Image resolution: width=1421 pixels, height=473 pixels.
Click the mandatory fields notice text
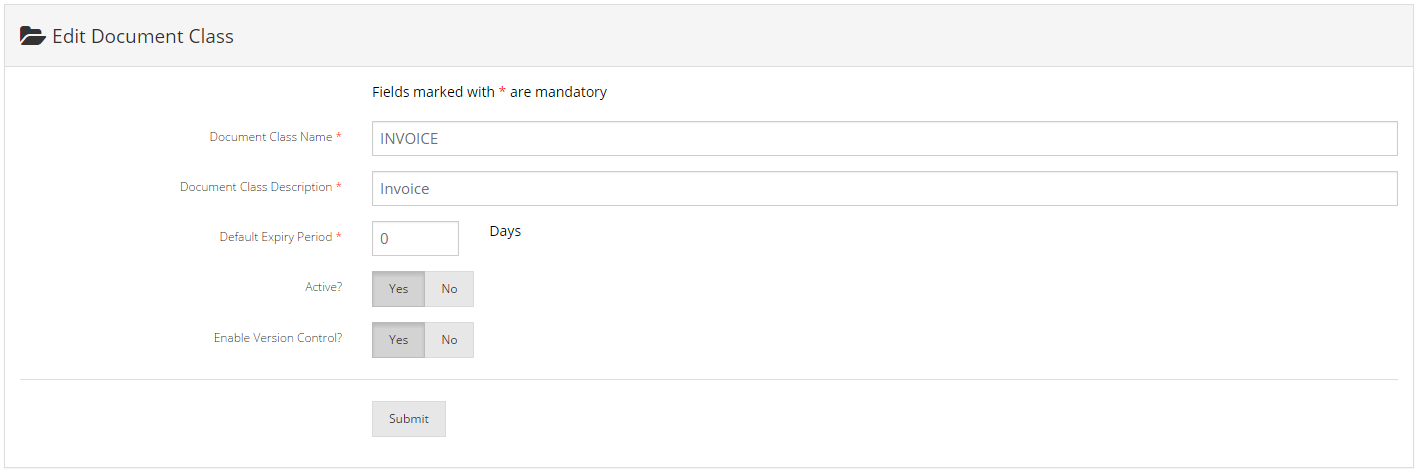pos(489,92)
